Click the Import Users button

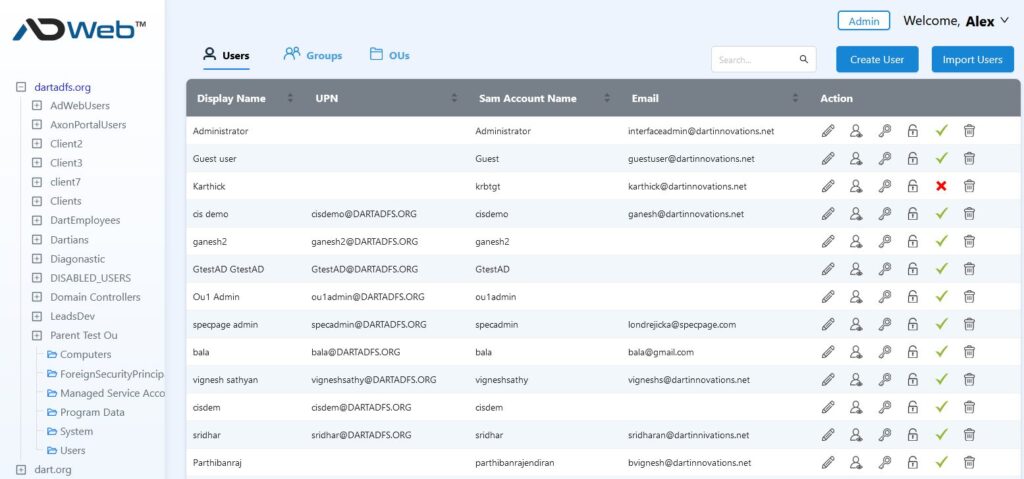(x=972, y=59)
